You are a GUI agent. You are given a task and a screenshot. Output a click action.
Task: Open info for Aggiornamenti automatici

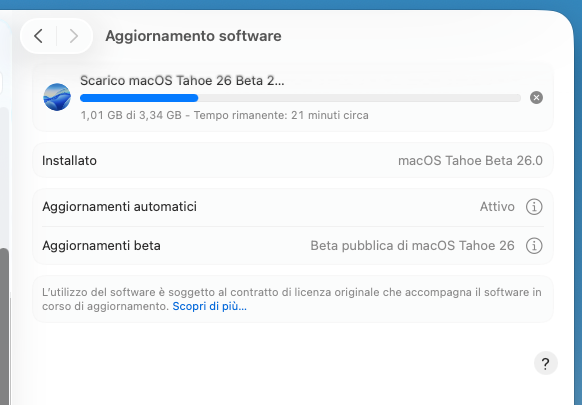point(534,207)
